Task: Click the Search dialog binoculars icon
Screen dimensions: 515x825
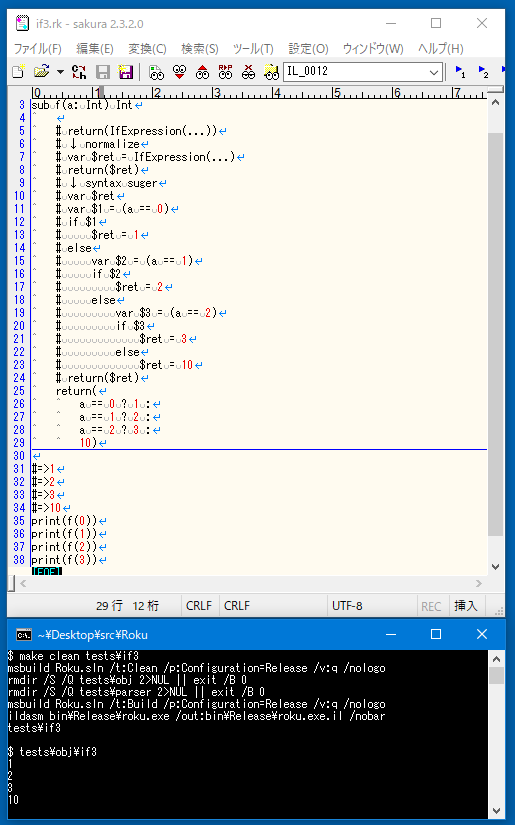Action: [x=156, y=72]
